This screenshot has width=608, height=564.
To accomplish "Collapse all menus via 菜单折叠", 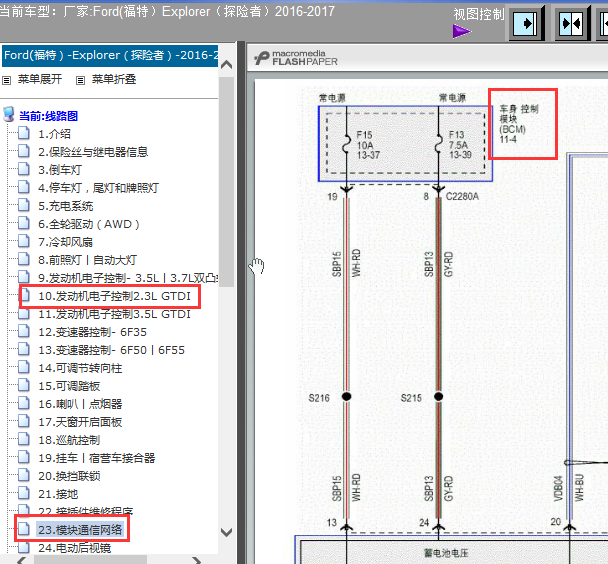I will point(114,79).
